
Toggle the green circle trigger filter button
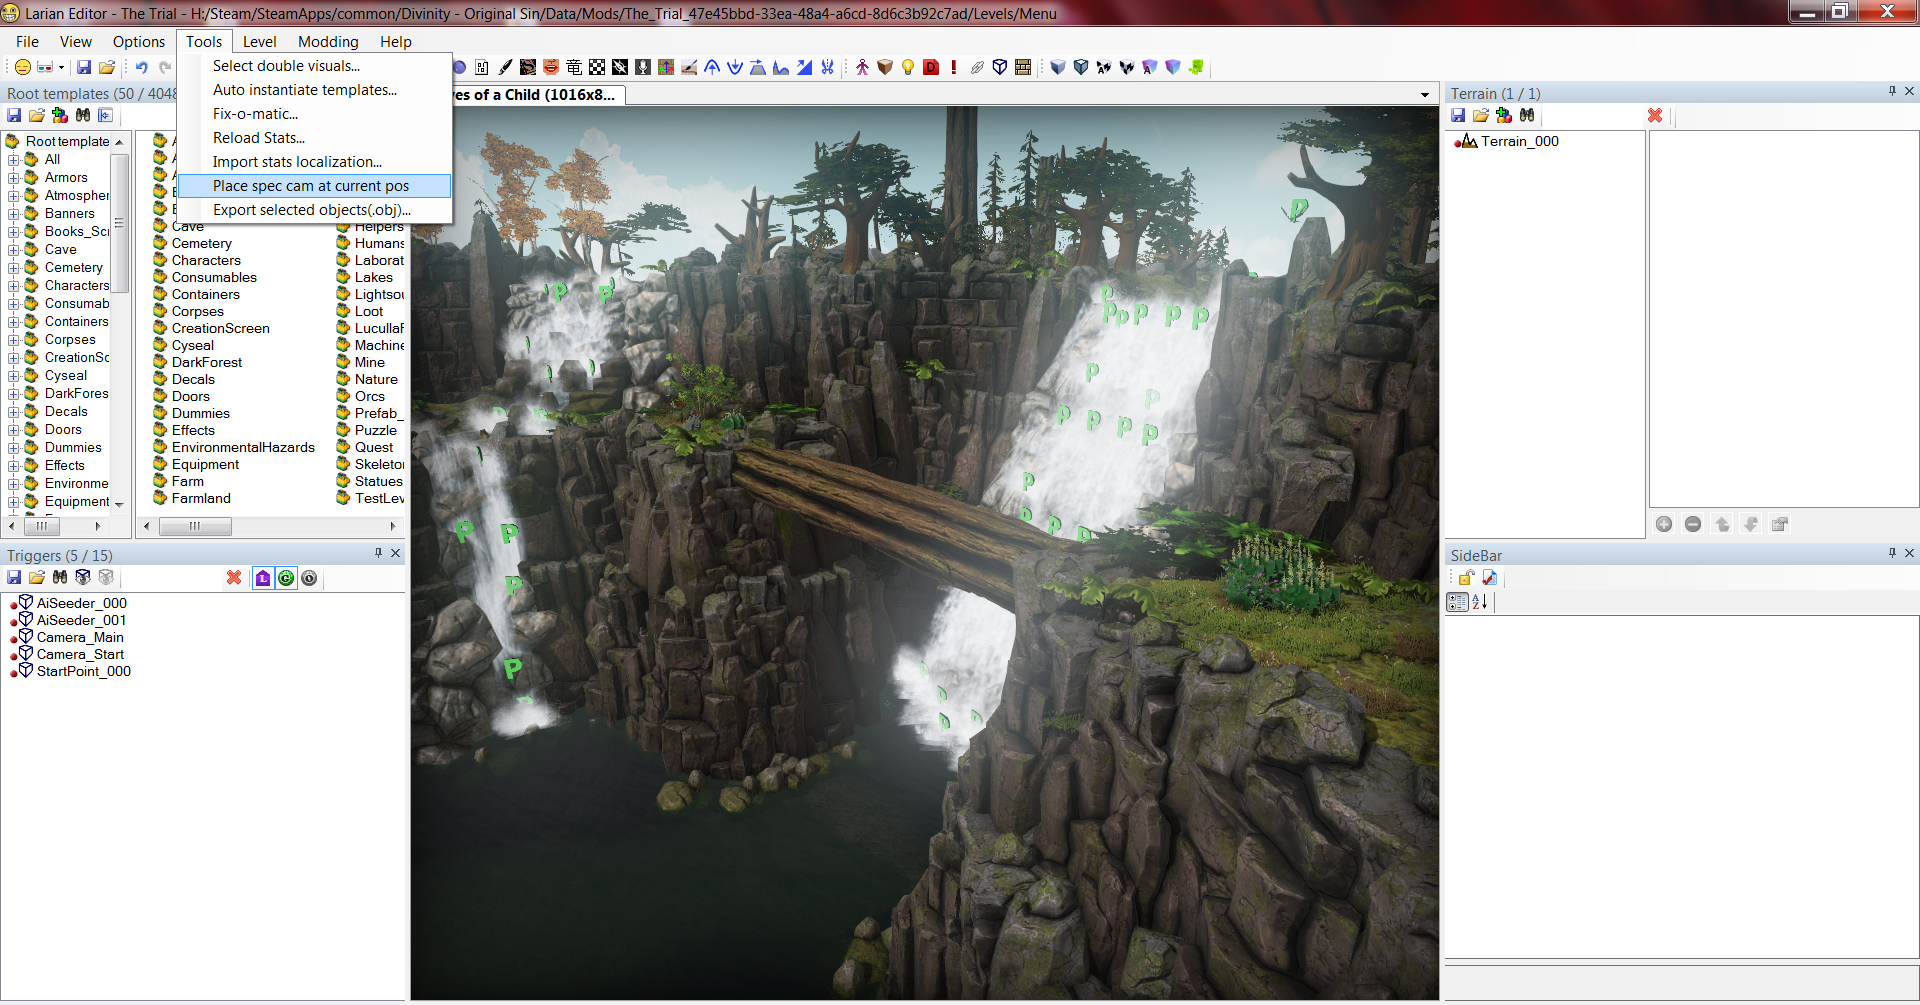pyautogui.click(x=286, y=578)
